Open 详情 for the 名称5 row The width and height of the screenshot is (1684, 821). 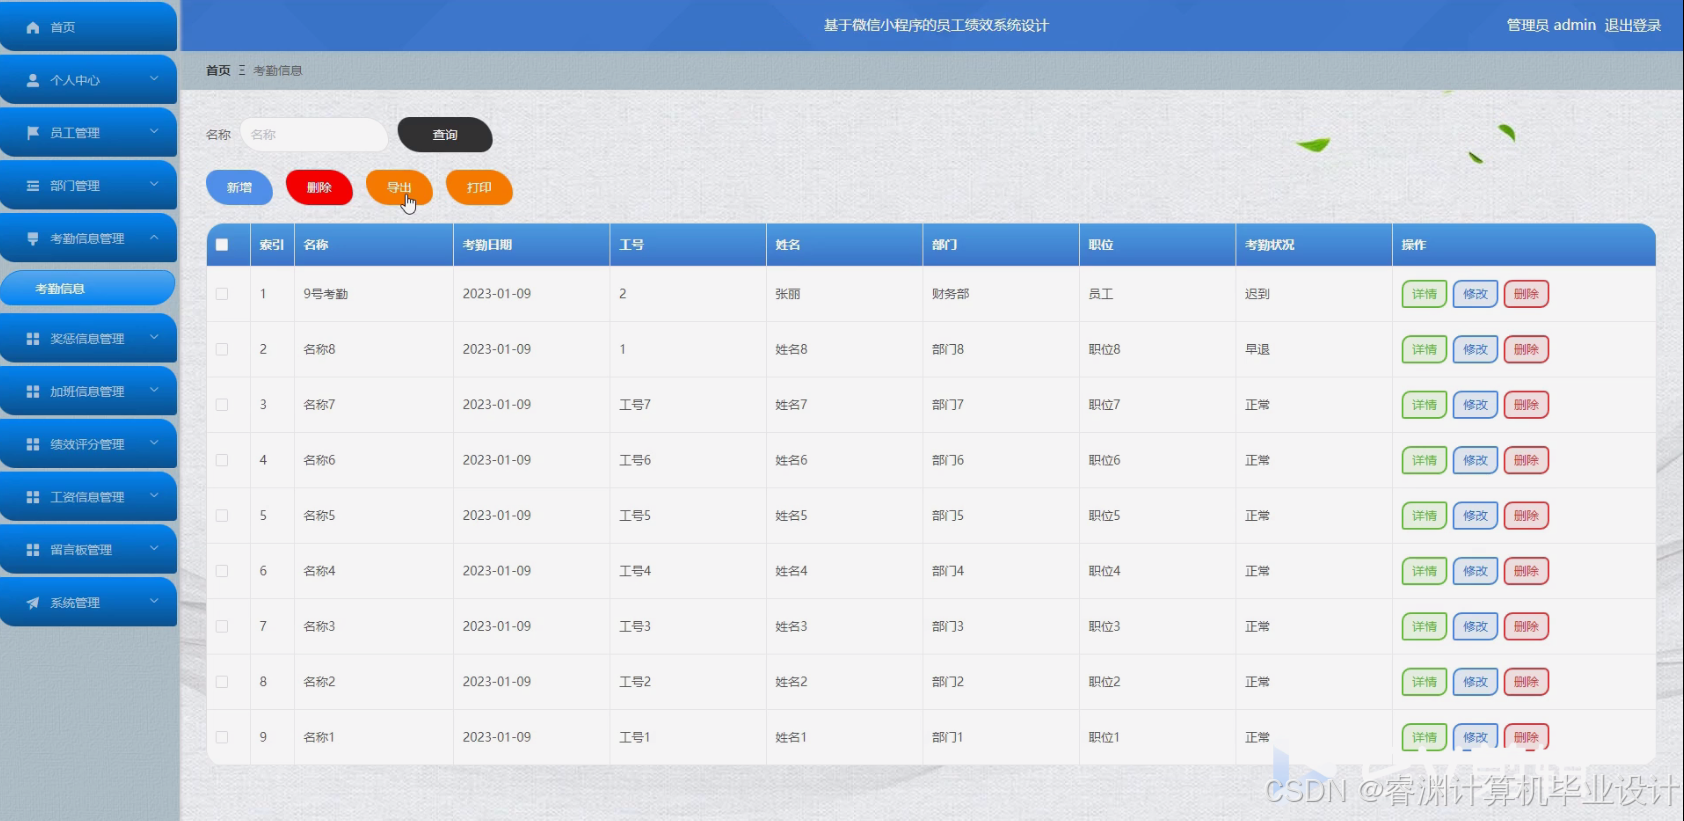pos(1424,516)
